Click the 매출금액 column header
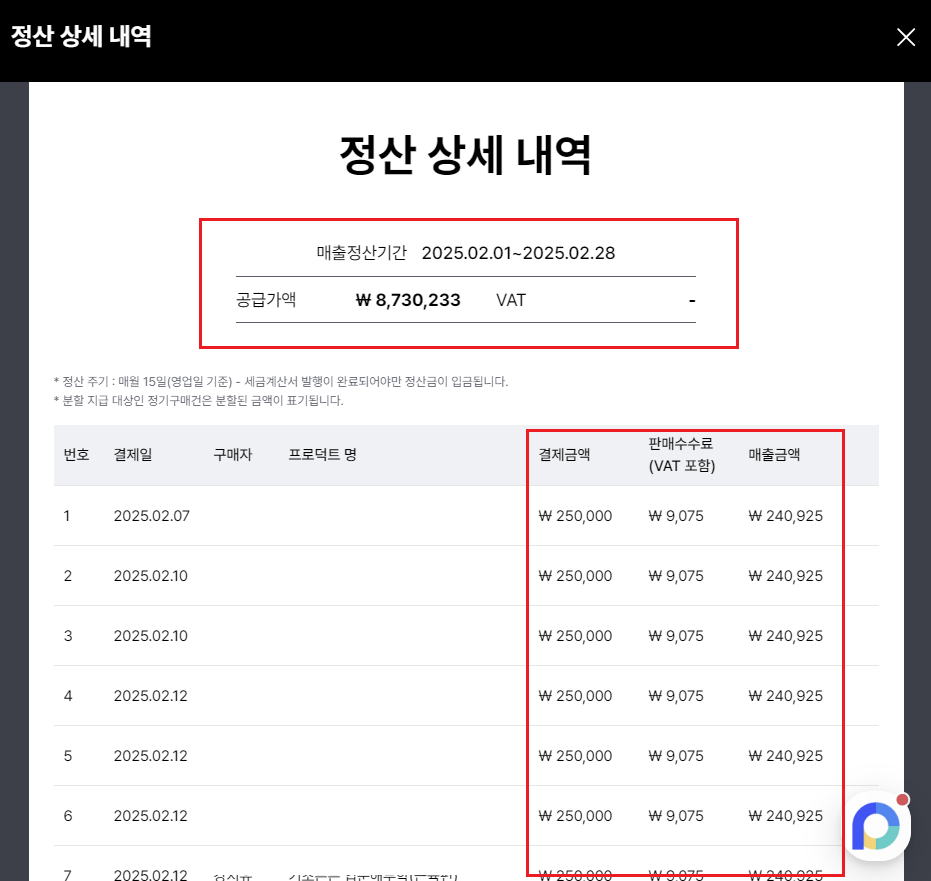Screen dimensions: 931x881 pyautogui.click(x=774, y=455)
